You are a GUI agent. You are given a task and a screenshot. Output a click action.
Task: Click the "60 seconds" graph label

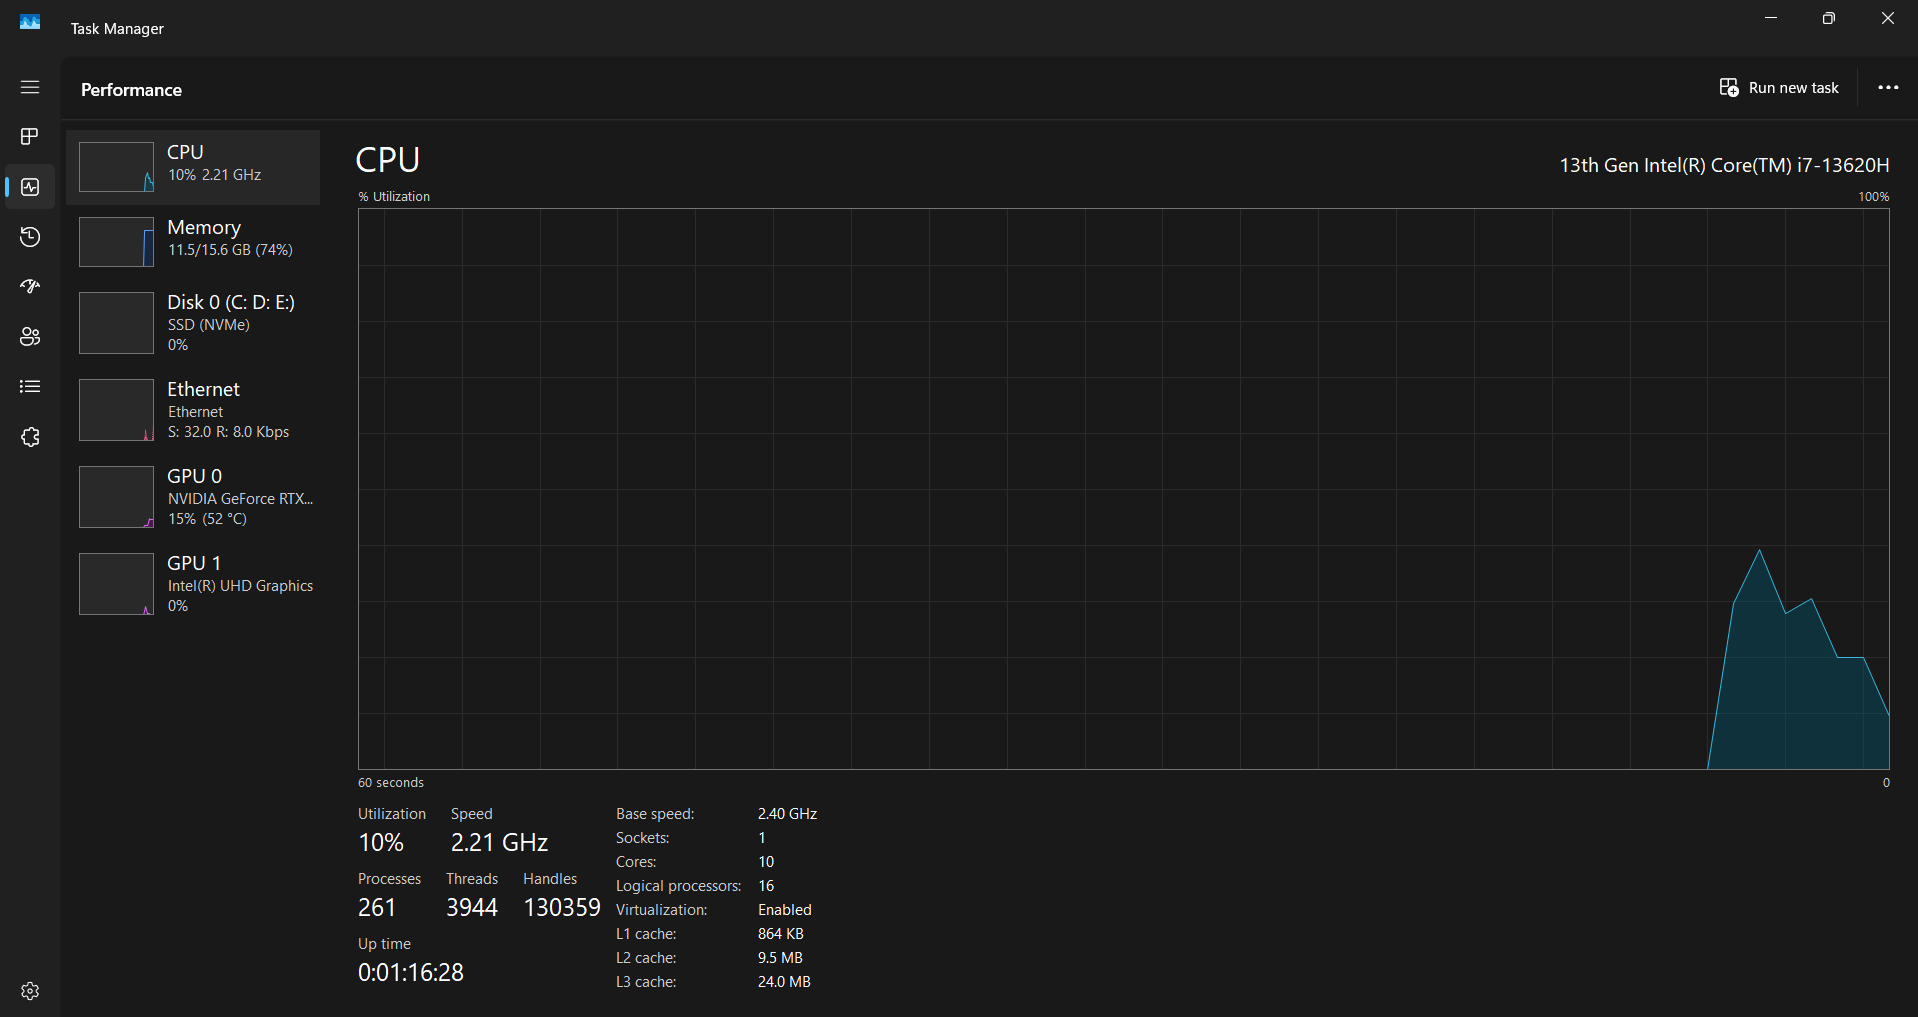(x=391, y=783)
